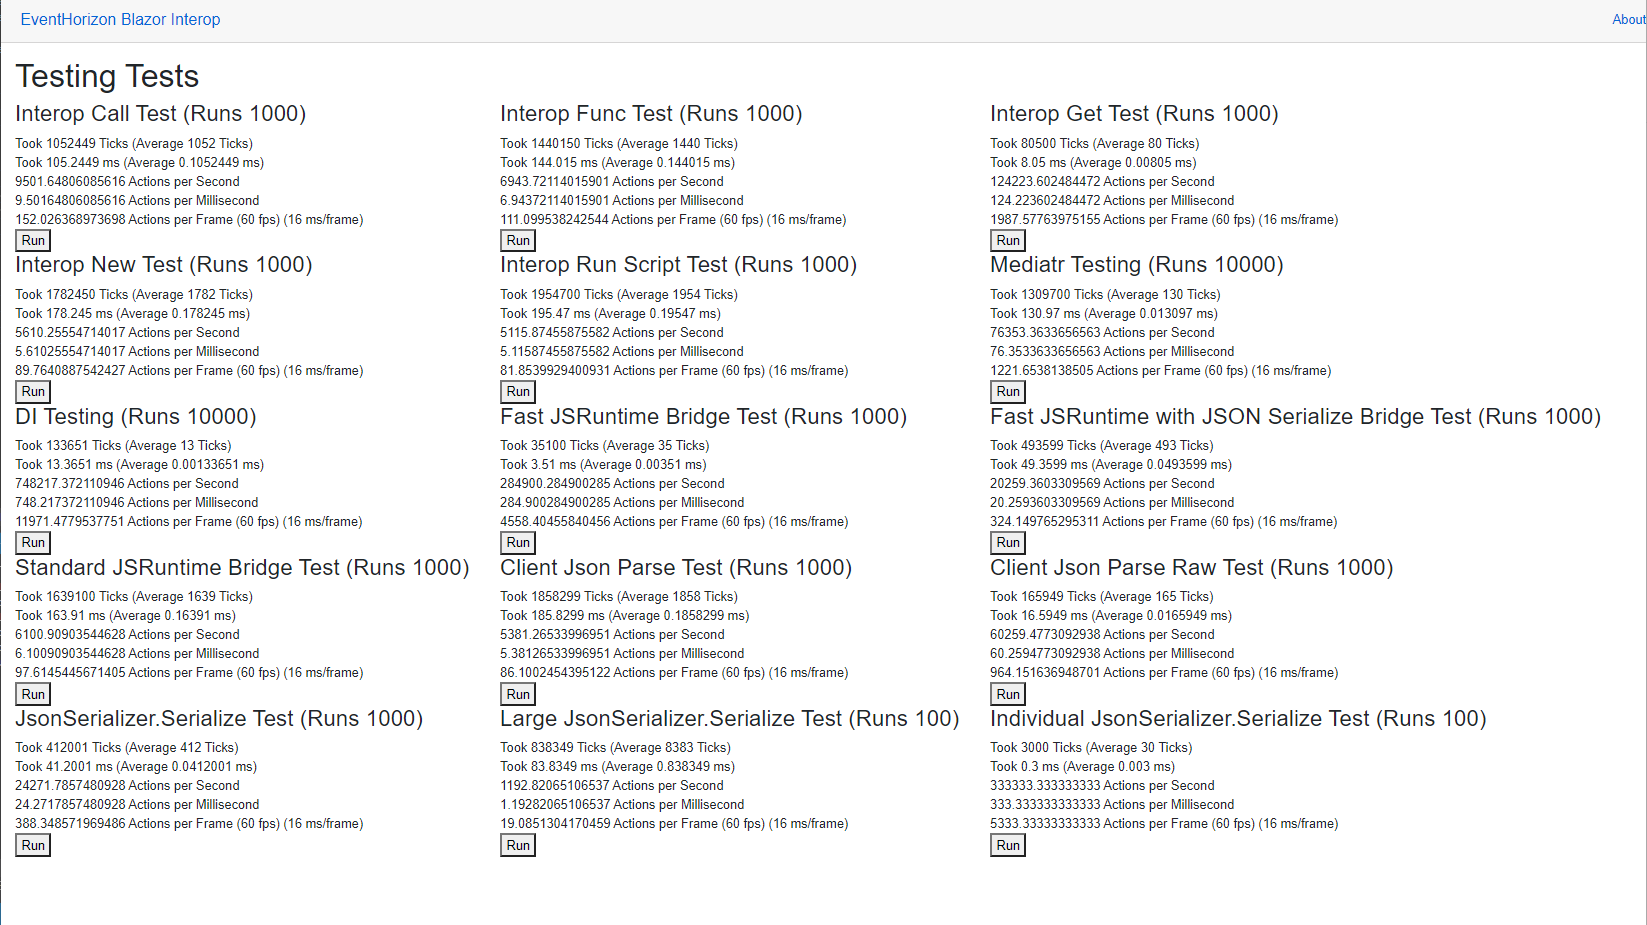
Task: Click the Client Json Parse Test (Runs 1000) heading
Action: (676, 568)
